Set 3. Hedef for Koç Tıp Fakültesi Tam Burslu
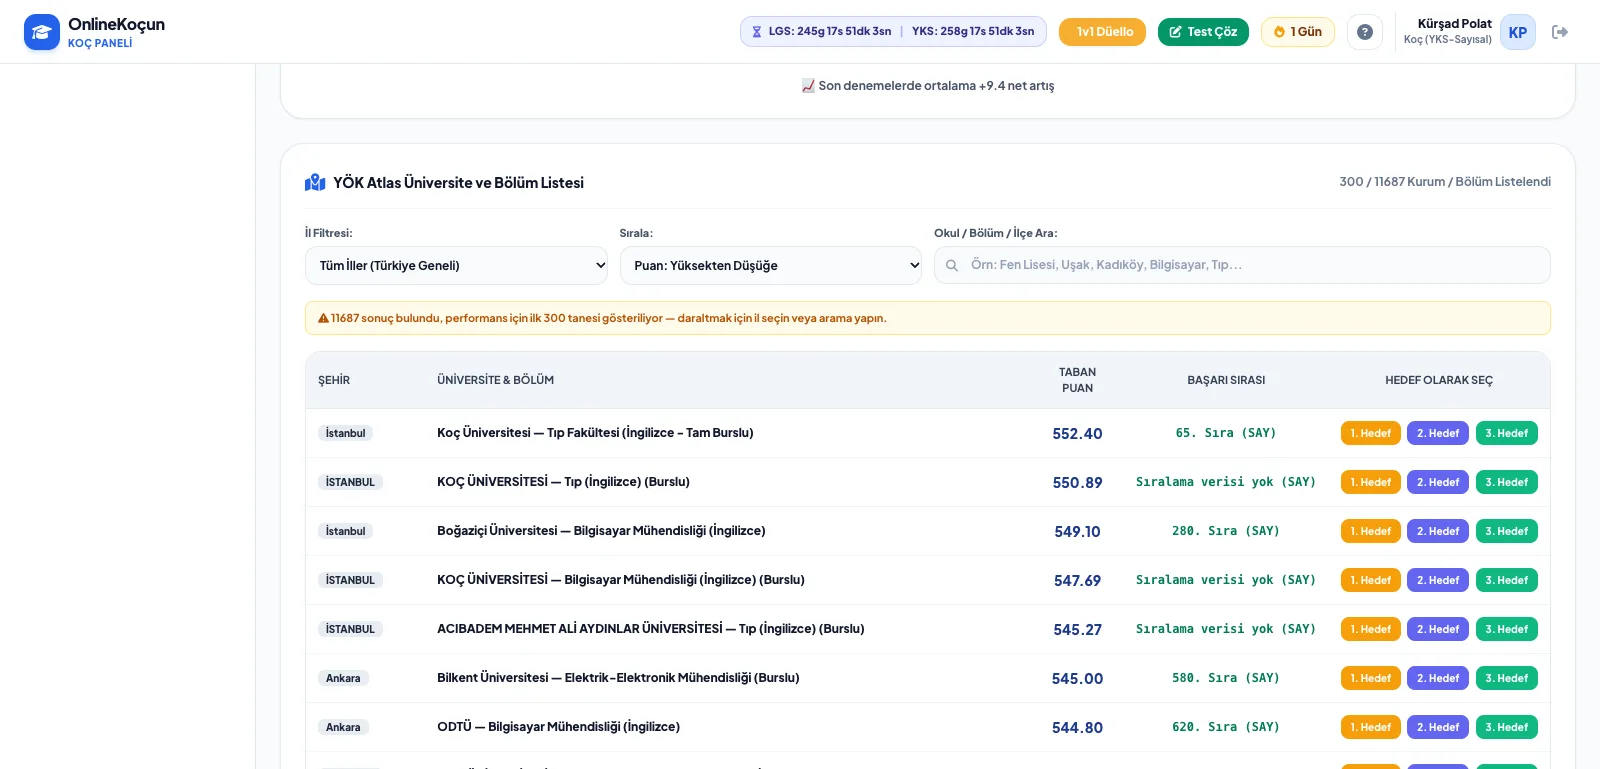 tap(1507, 433)
